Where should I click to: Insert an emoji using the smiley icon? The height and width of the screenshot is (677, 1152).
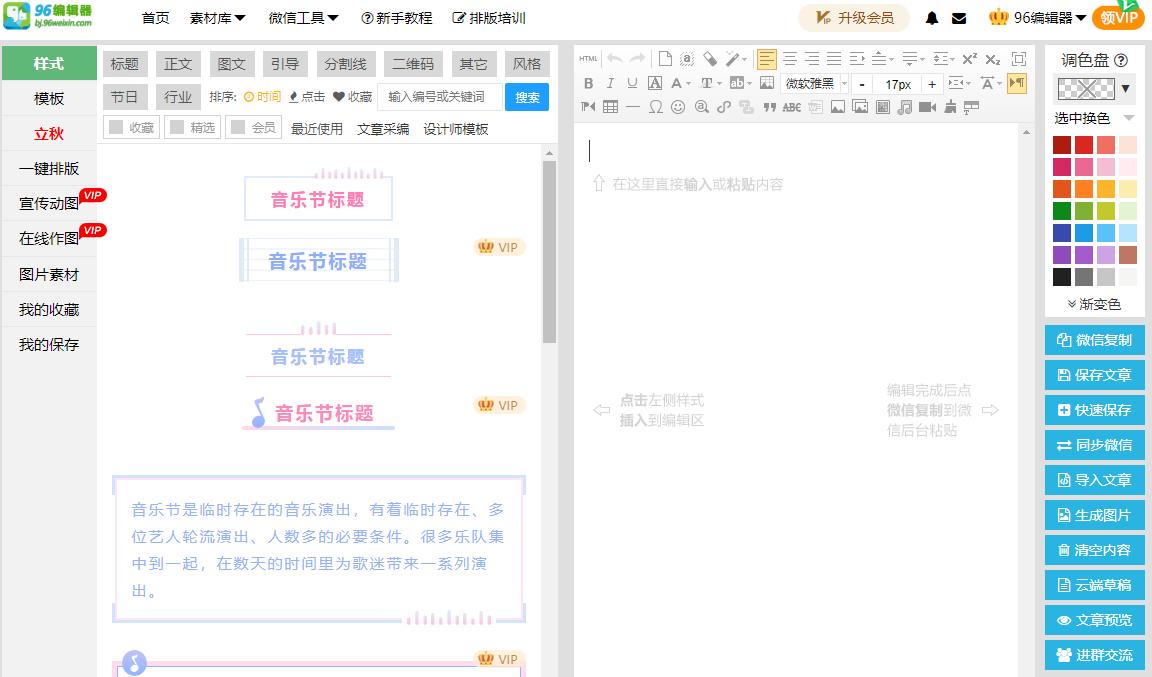coord(677,106)
